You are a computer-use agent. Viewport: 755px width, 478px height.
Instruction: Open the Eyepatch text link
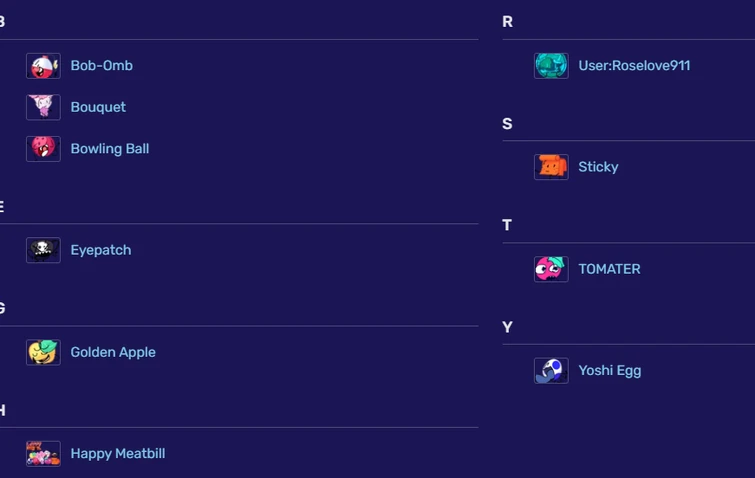coord(100,250)
